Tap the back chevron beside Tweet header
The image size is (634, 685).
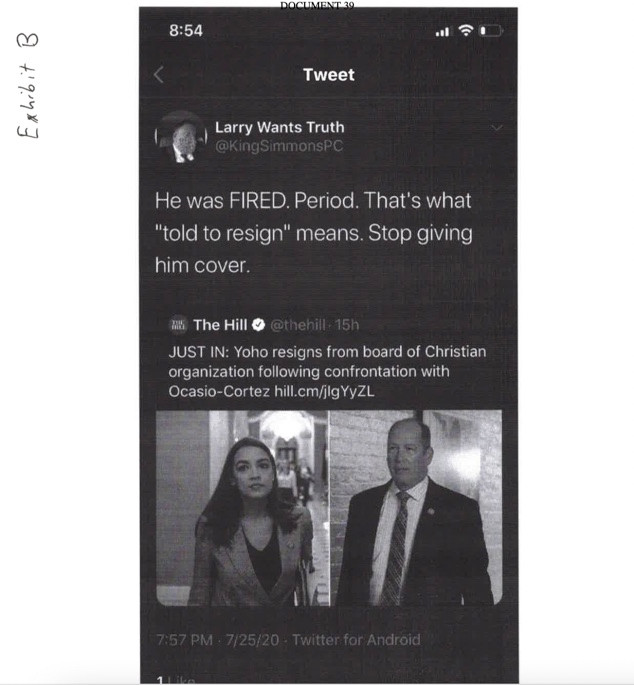(x=159, y=75)
